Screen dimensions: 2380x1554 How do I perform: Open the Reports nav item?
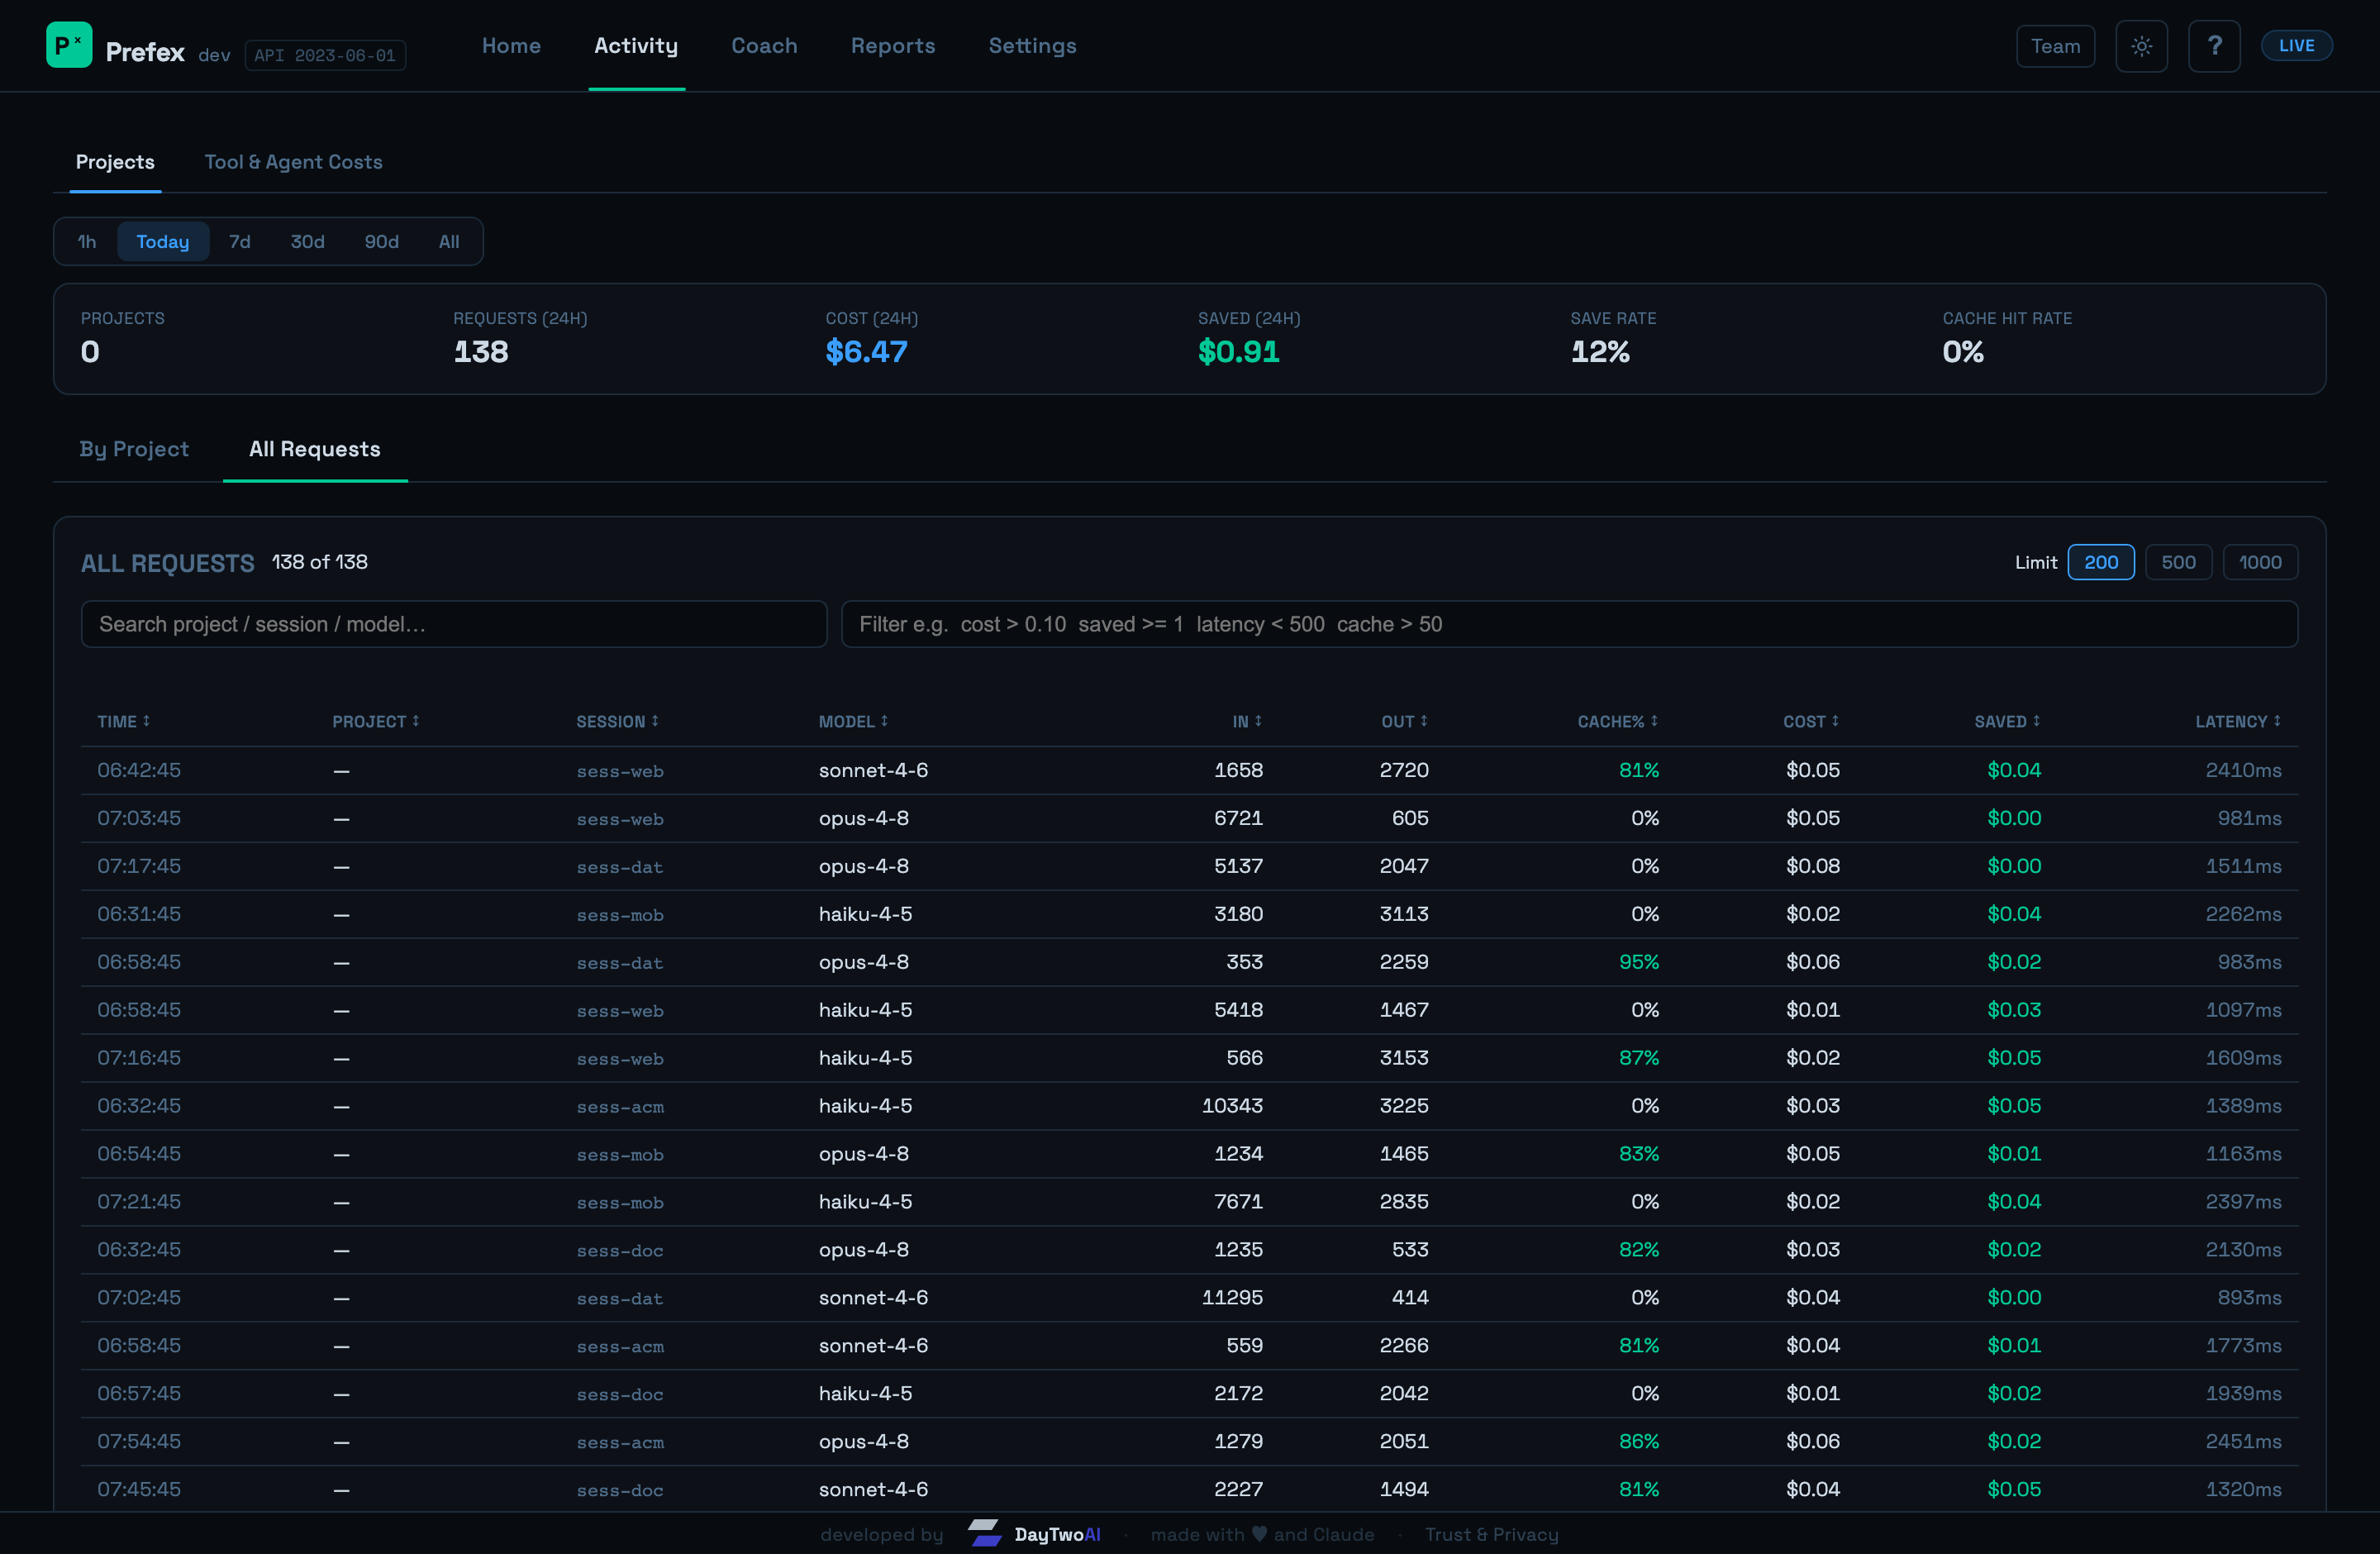coord(893,45)
